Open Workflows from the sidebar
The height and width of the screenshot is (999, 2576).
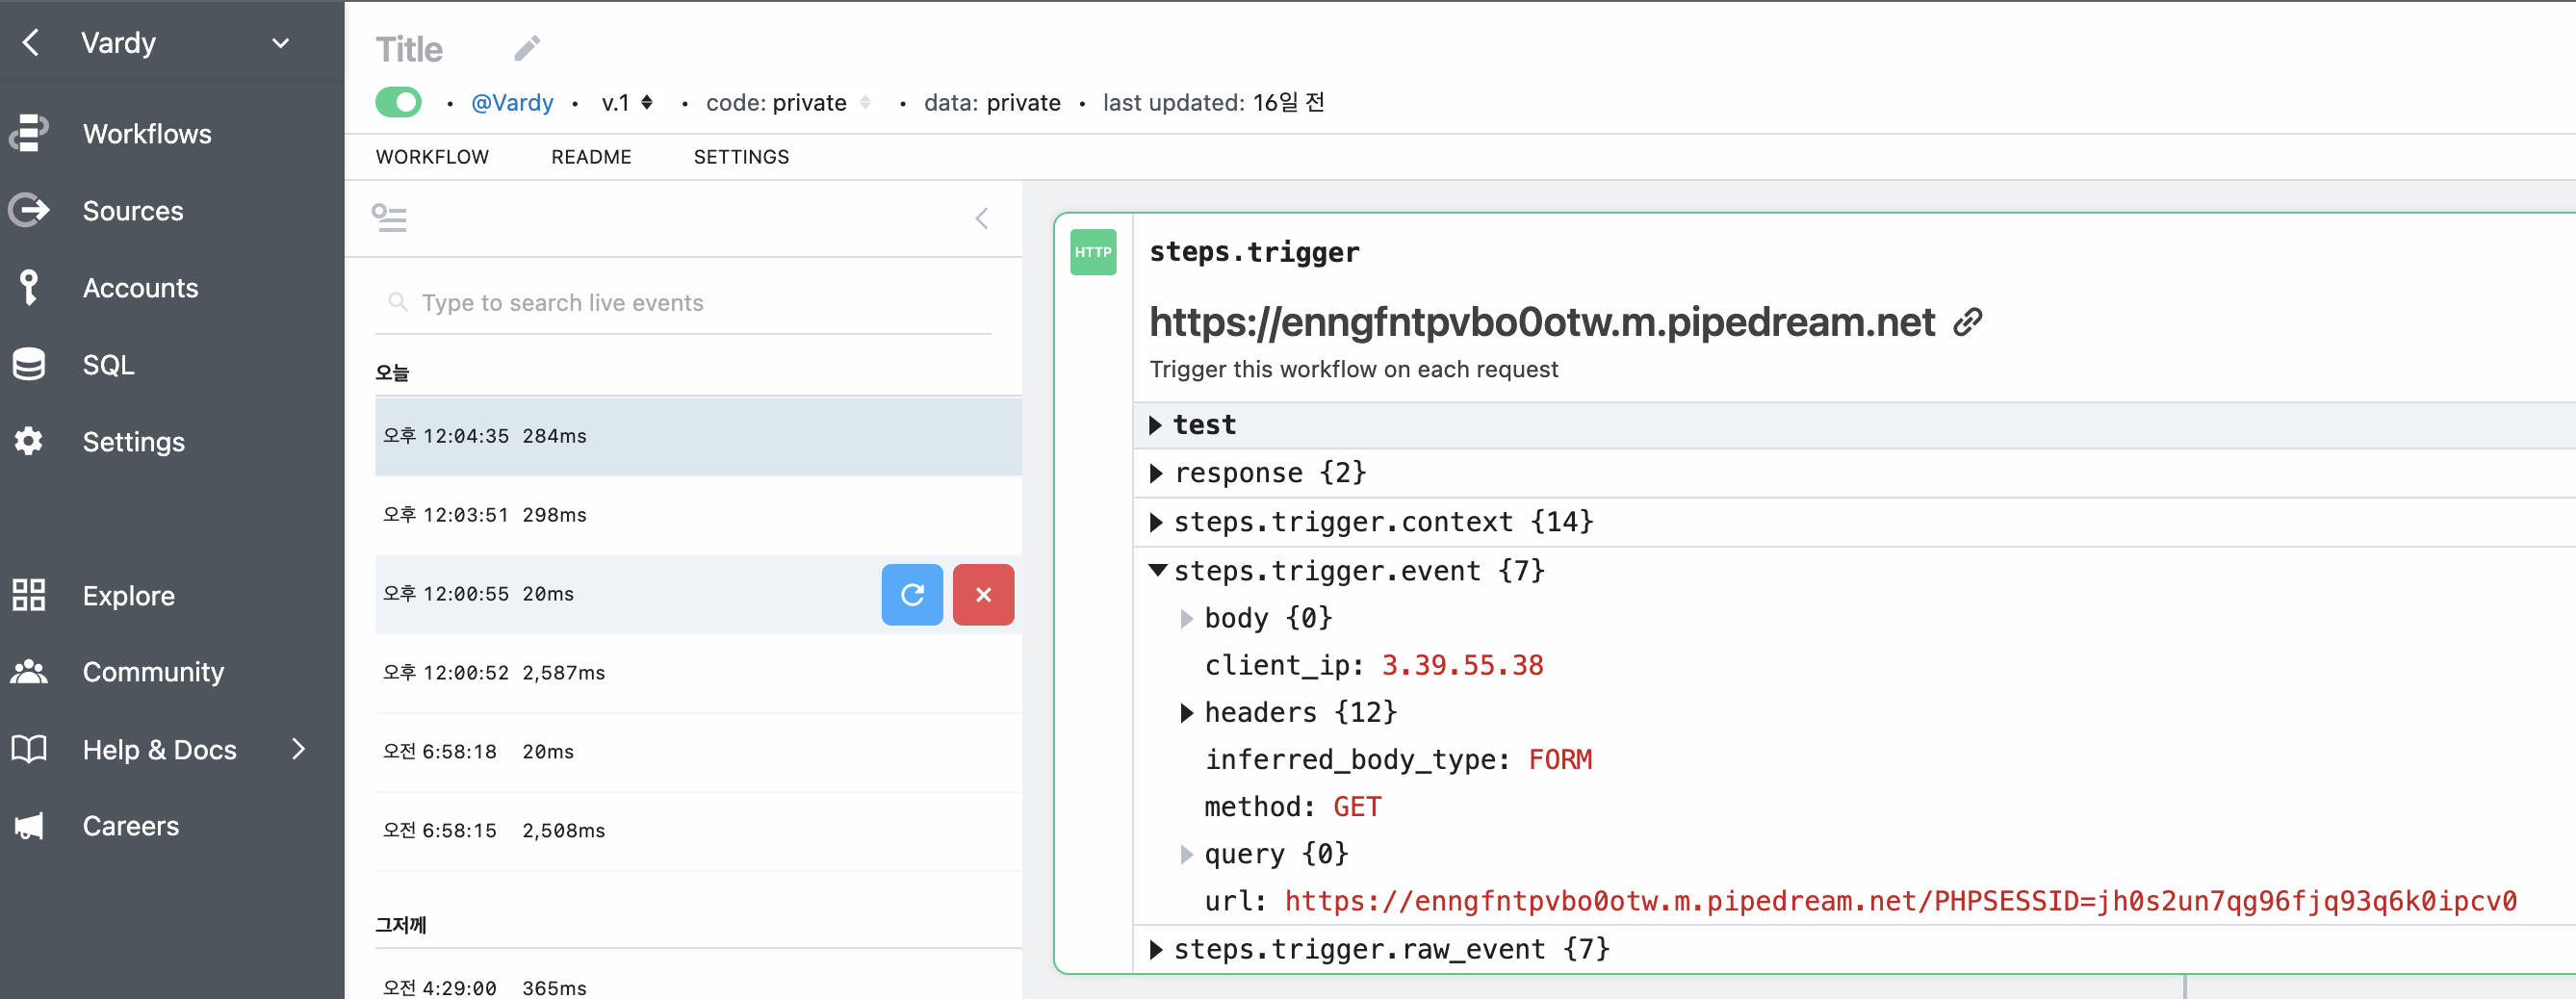click(x=147, y=134)
